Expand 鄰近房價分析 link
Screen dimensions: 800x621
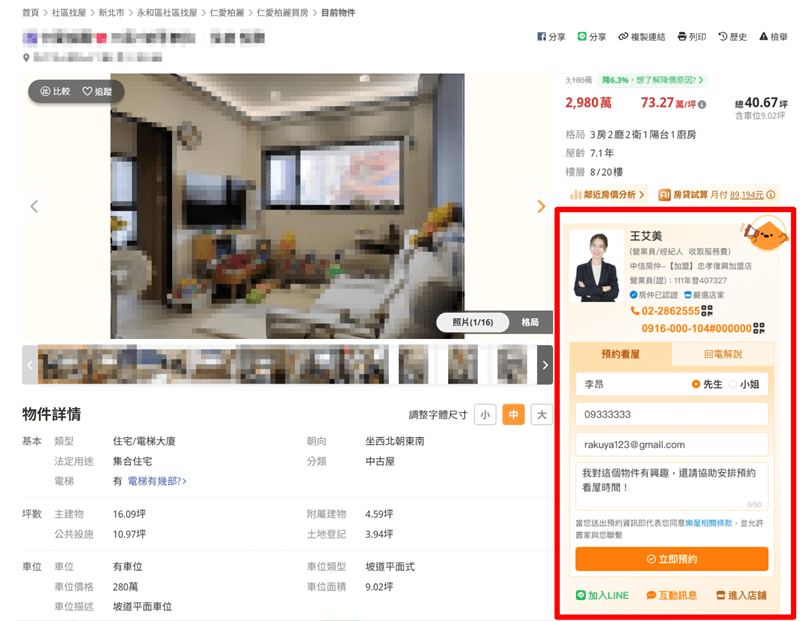(607, 194)
